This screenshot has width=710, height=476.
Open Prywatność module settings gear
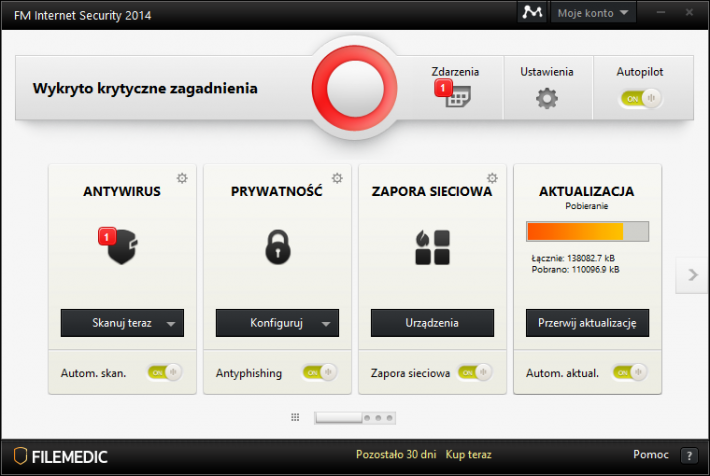click(337, 178)
